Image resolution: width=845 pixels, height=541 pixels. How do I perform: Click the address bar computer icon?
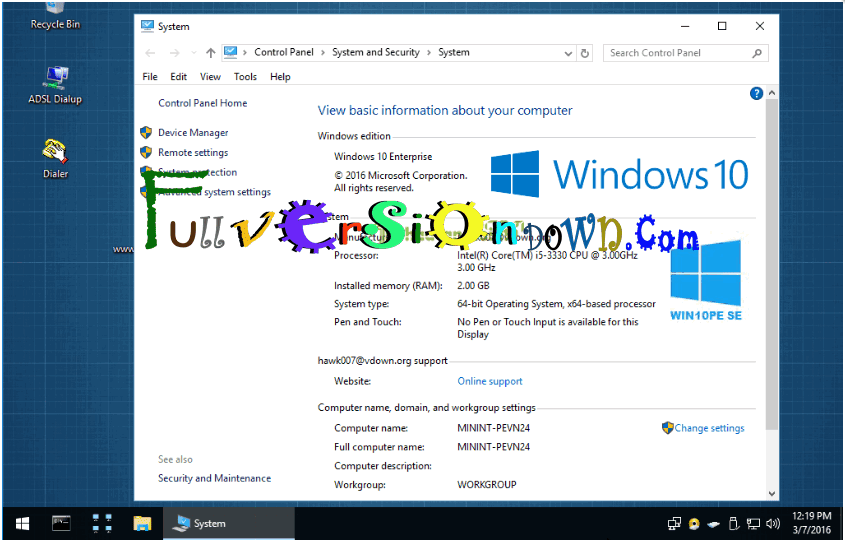(x=230, y=52)
